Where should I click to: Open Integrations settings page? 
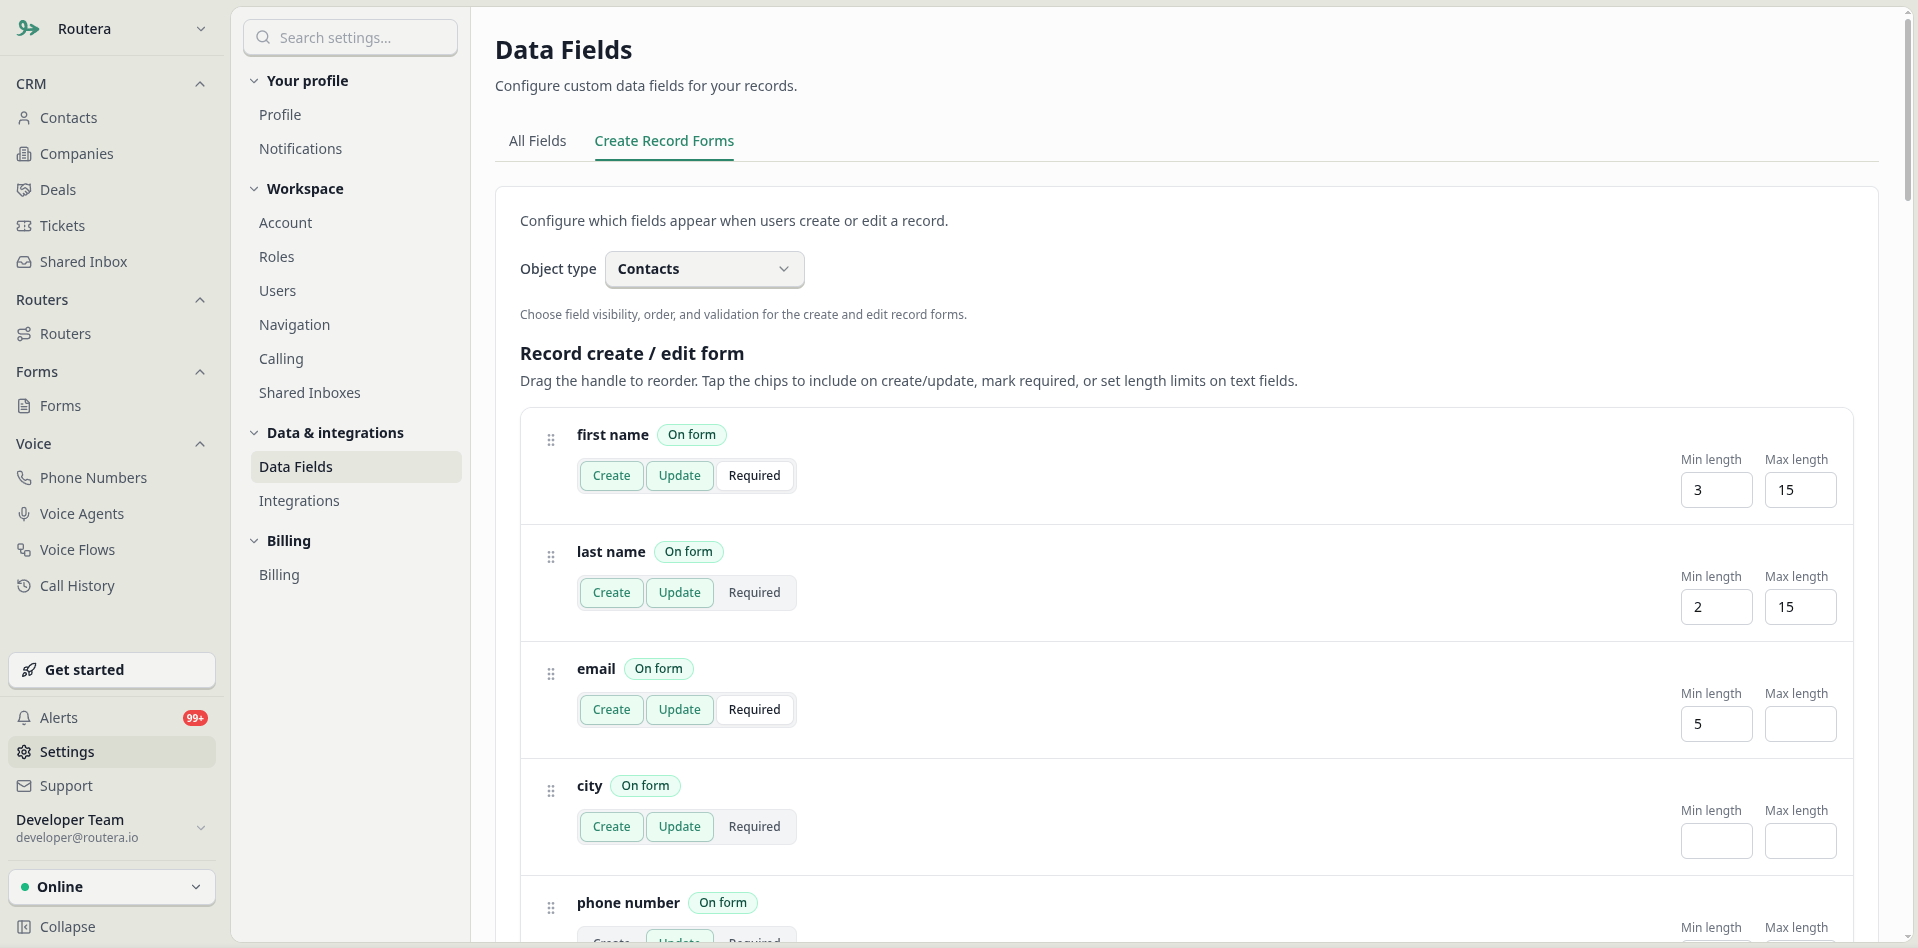point(299,501)
